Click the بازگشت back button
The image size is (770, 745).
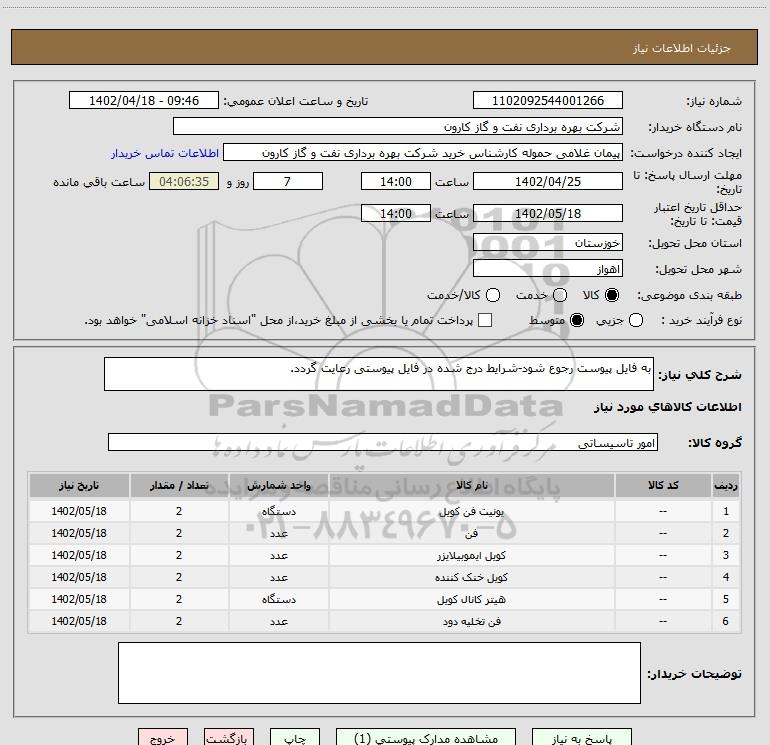pos(229,738)
